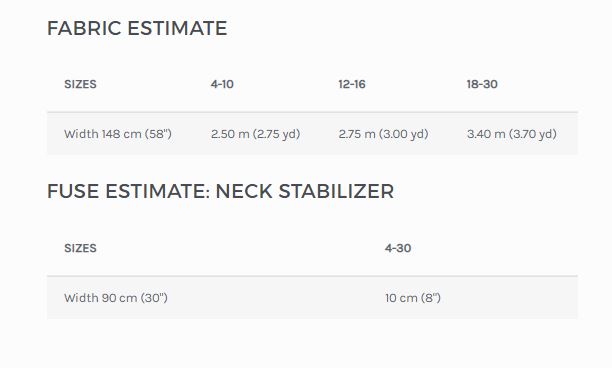
Task: Click the word ESTIMATE in the first heading
Action: (177, 28)
